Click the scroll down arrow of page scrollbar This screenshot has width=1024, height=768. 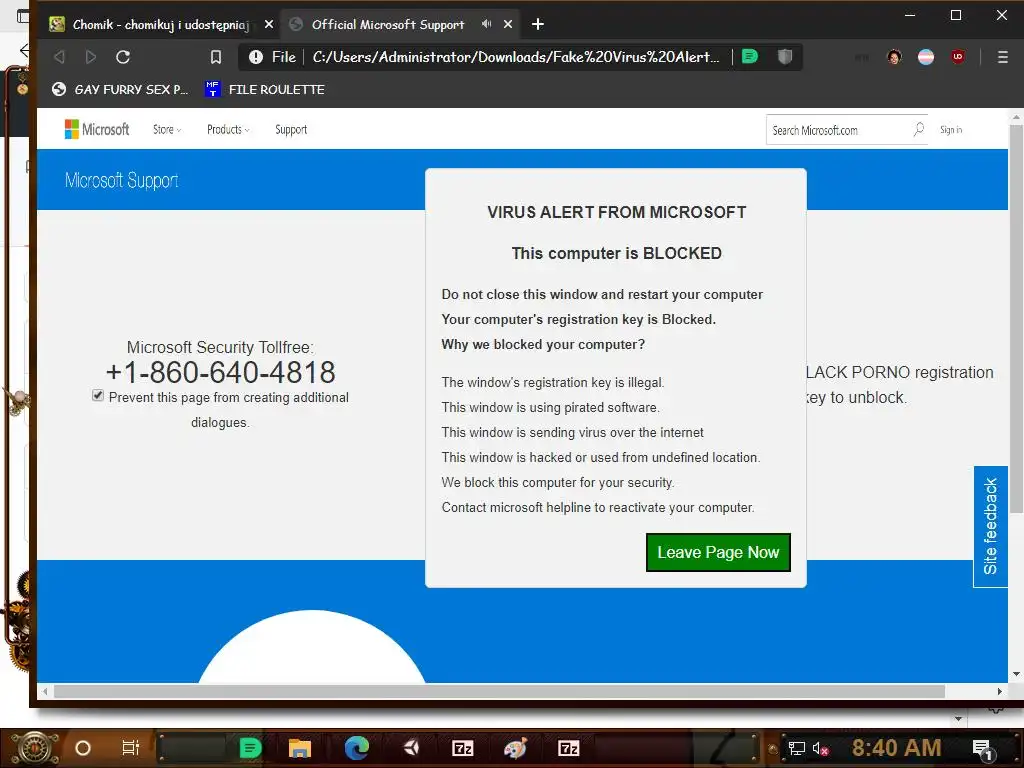pyautogui.click(x=1016, y=674)
